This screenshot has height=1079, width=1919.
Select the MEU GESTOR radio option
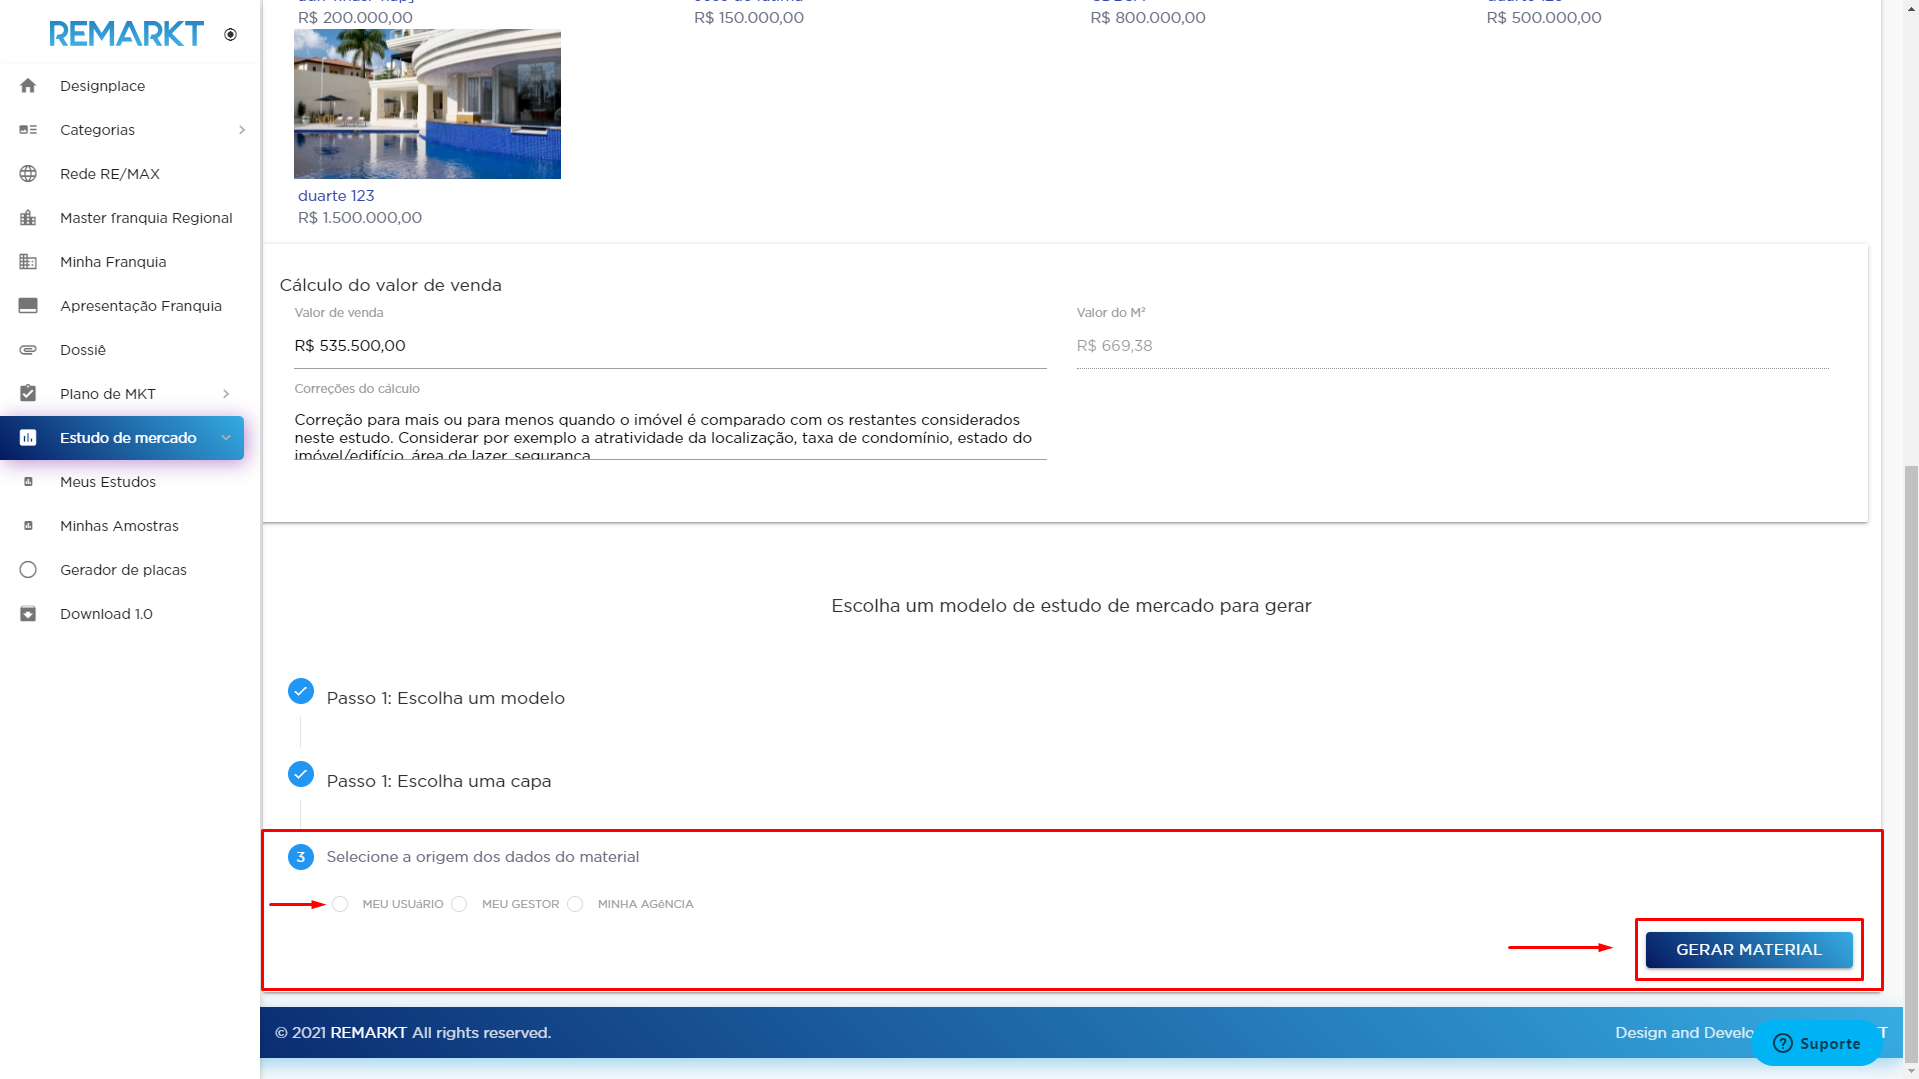(x=459, y=904)
